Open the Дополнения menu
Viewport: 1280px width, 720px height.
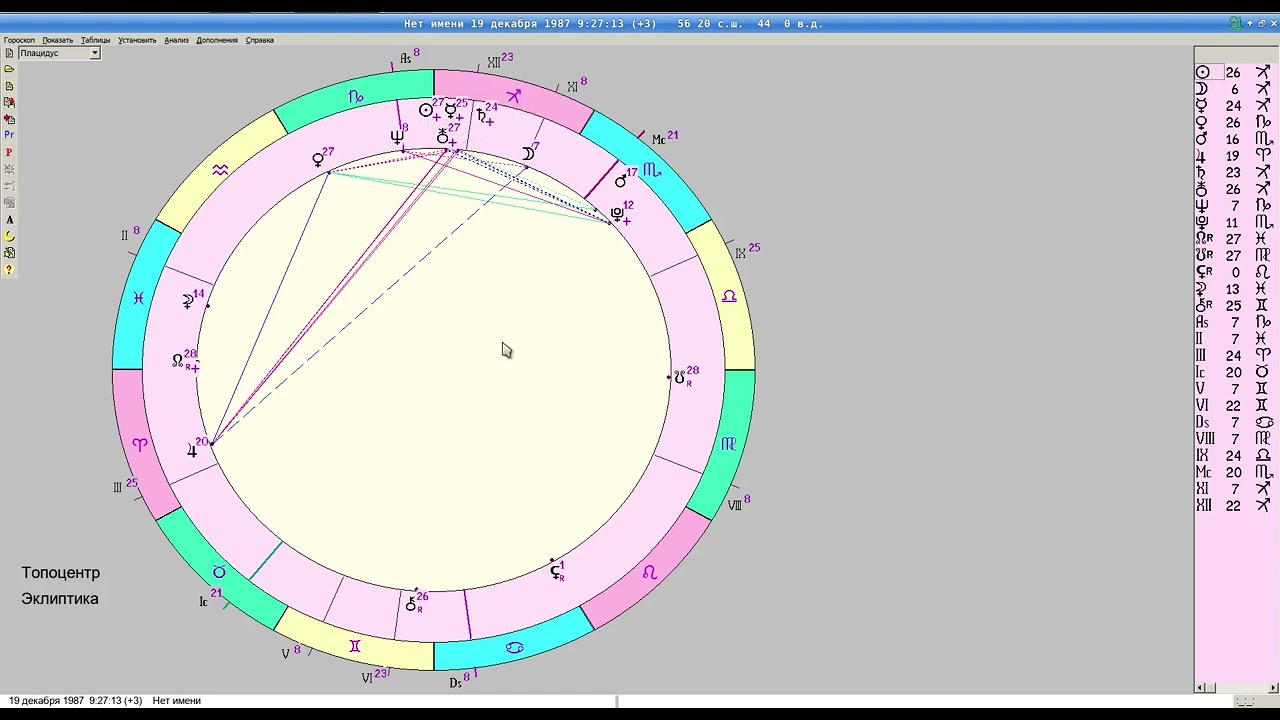[217, 40]
